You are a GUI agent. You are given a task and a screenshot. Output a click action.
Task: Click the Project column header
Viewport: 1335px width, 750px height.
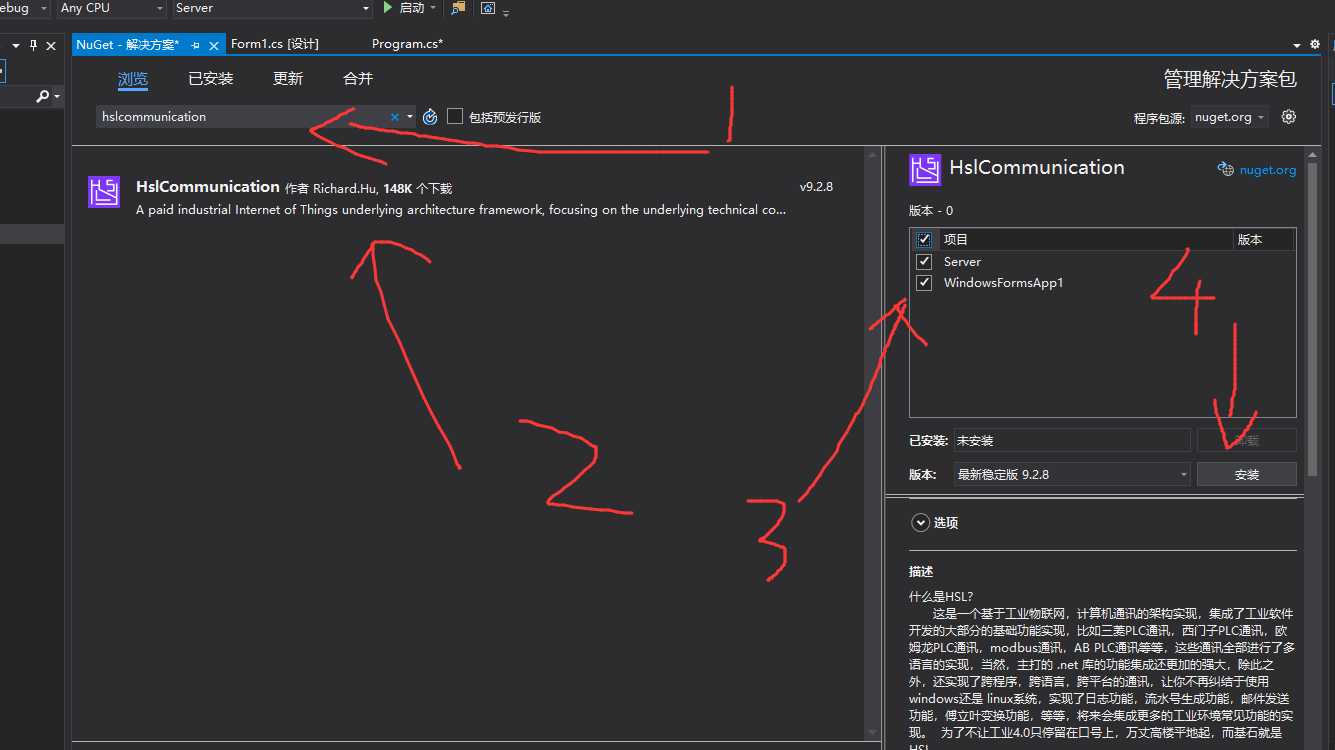click(x=1084, y=240)
